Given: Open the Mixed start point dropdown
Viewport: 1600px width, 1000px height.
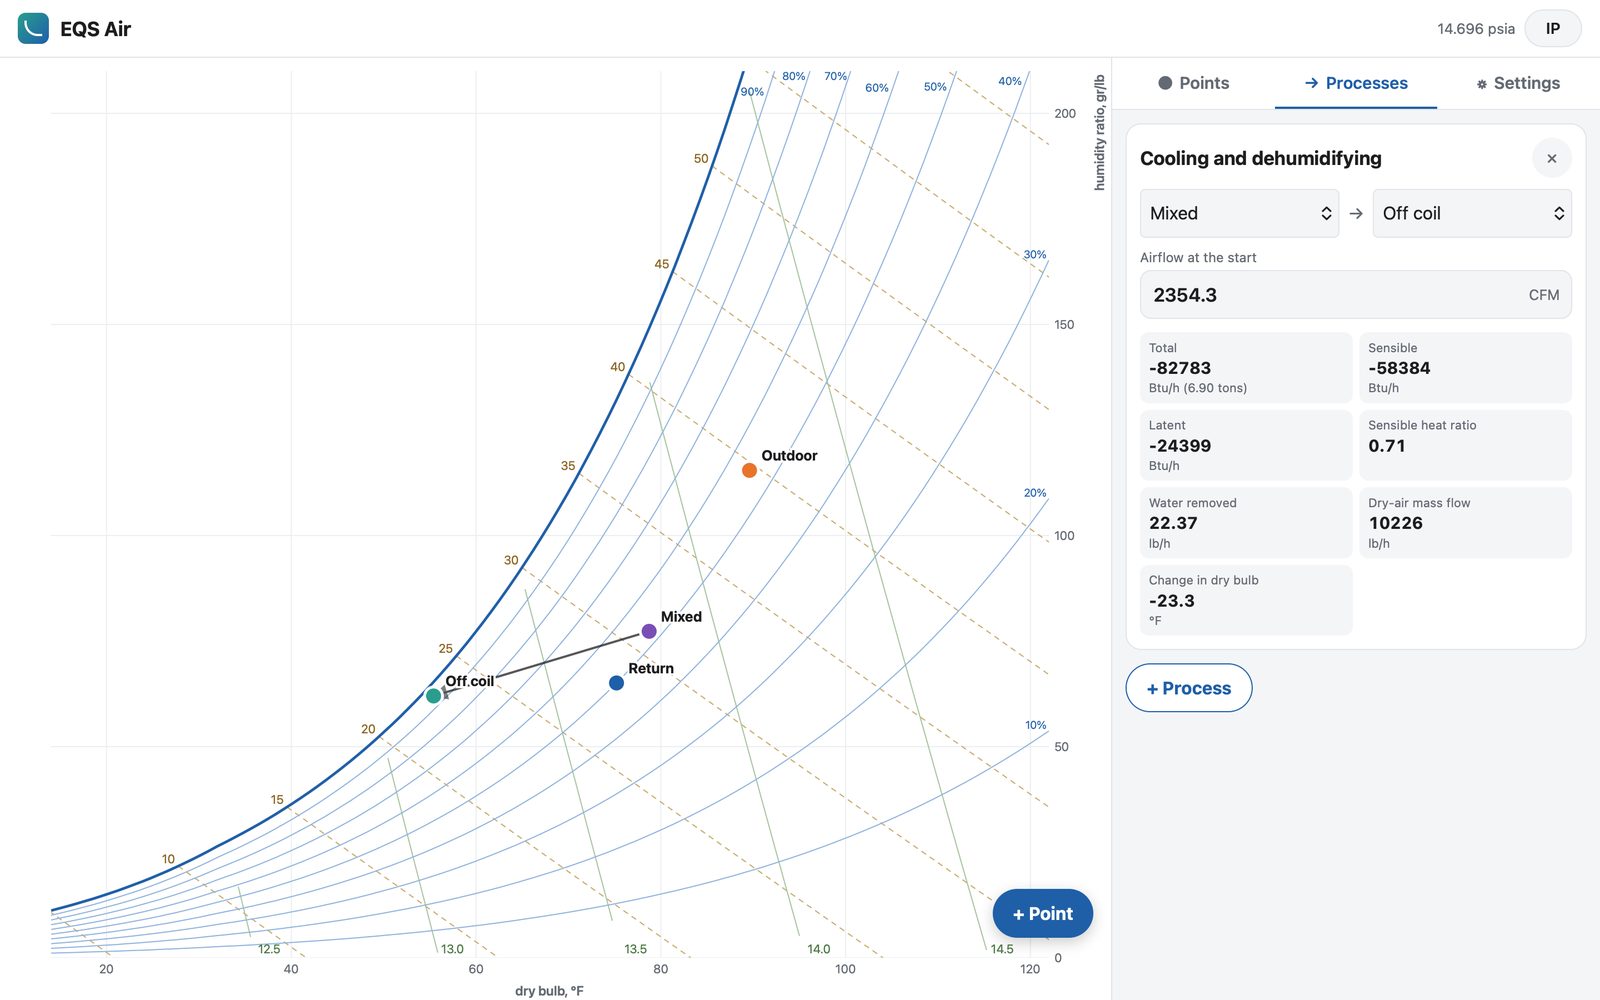Looking at the screenshot, I should pyautogui.click(x=1239, y=213).
